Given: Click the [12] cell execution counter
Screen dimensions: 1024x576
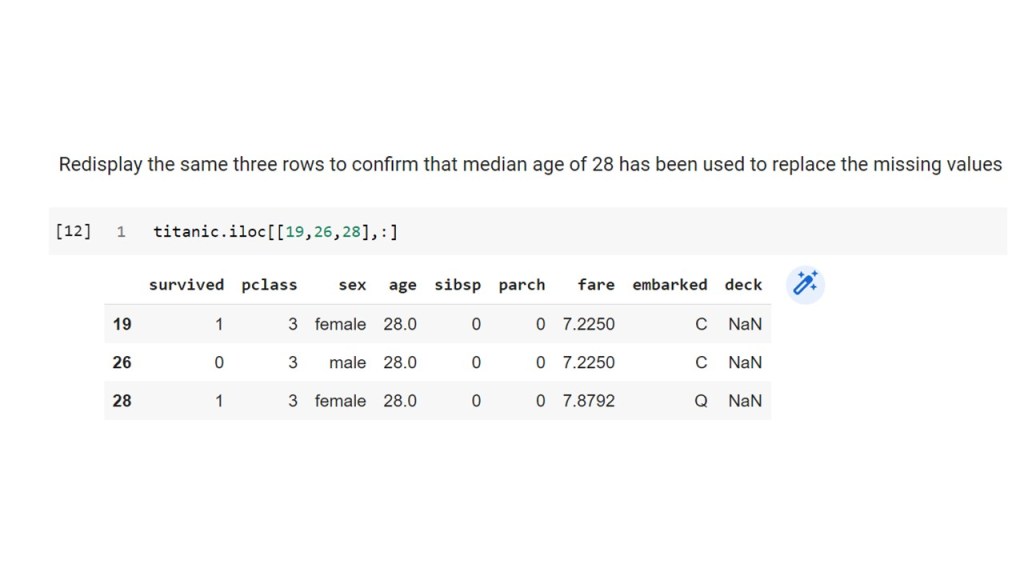Looking at the screenshot, I should tap(73, 232).
